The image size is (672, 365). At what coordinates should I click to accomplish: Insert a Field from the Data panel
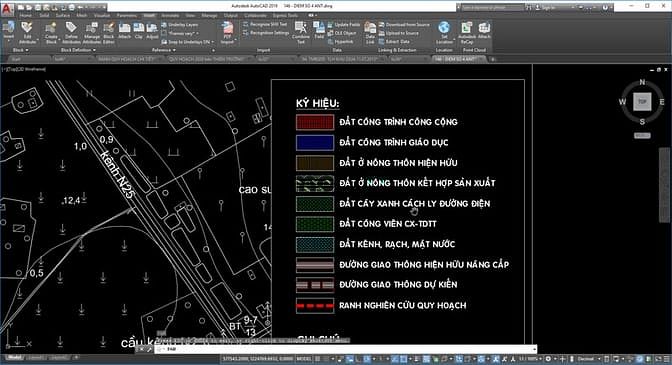pos(319,31)
